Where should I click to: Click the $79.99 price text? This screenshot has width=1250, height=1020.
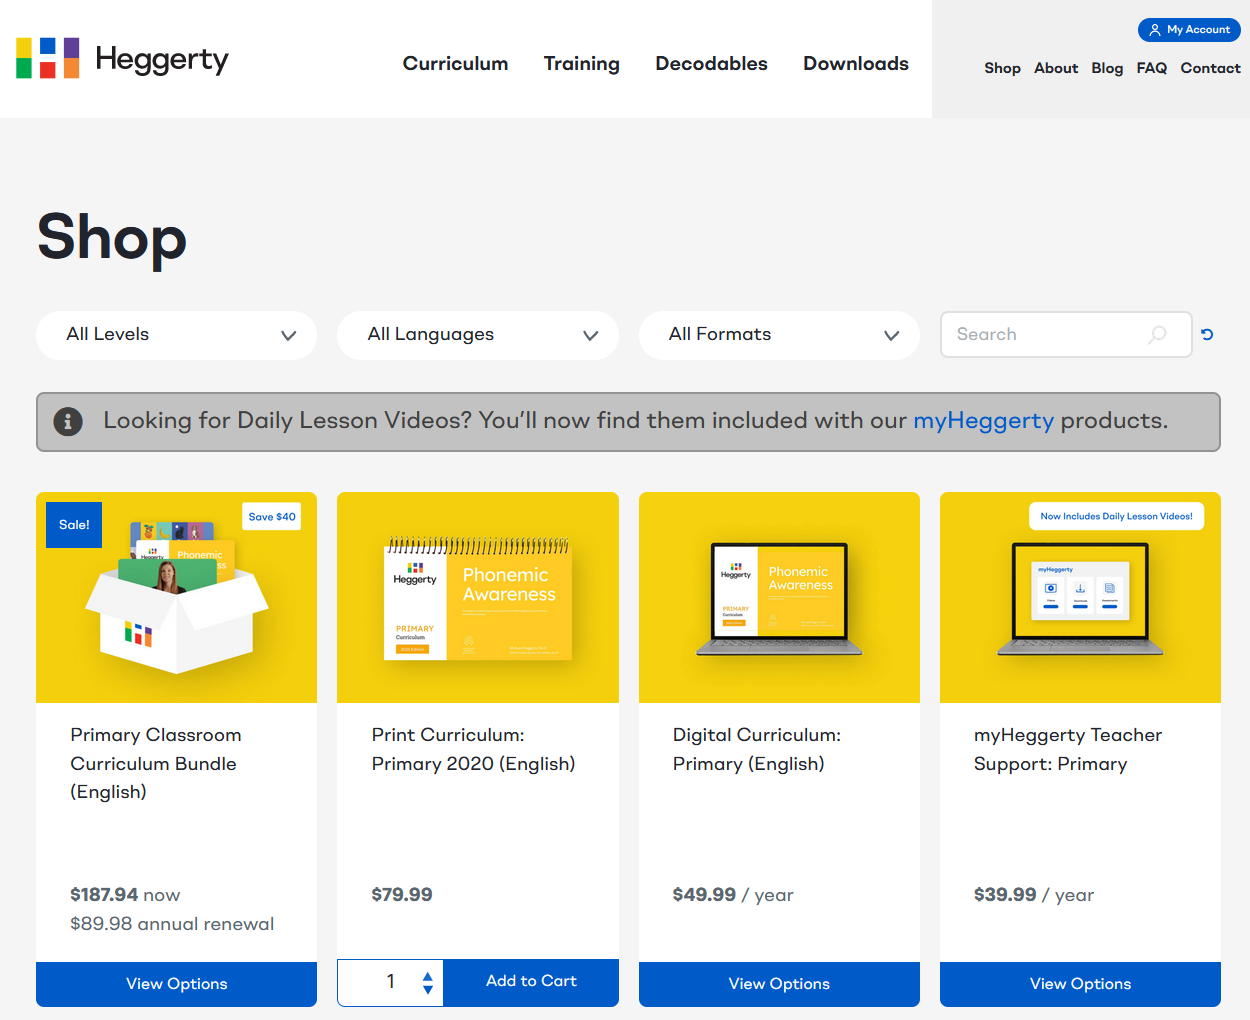pyautogui.click(x=402, y=895)
